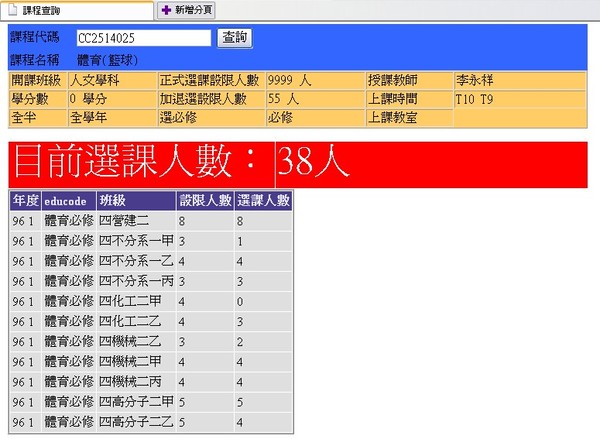The image size is (600, 439).
Task: Select the 四機械二丙 class row
Action: point(151,382)
